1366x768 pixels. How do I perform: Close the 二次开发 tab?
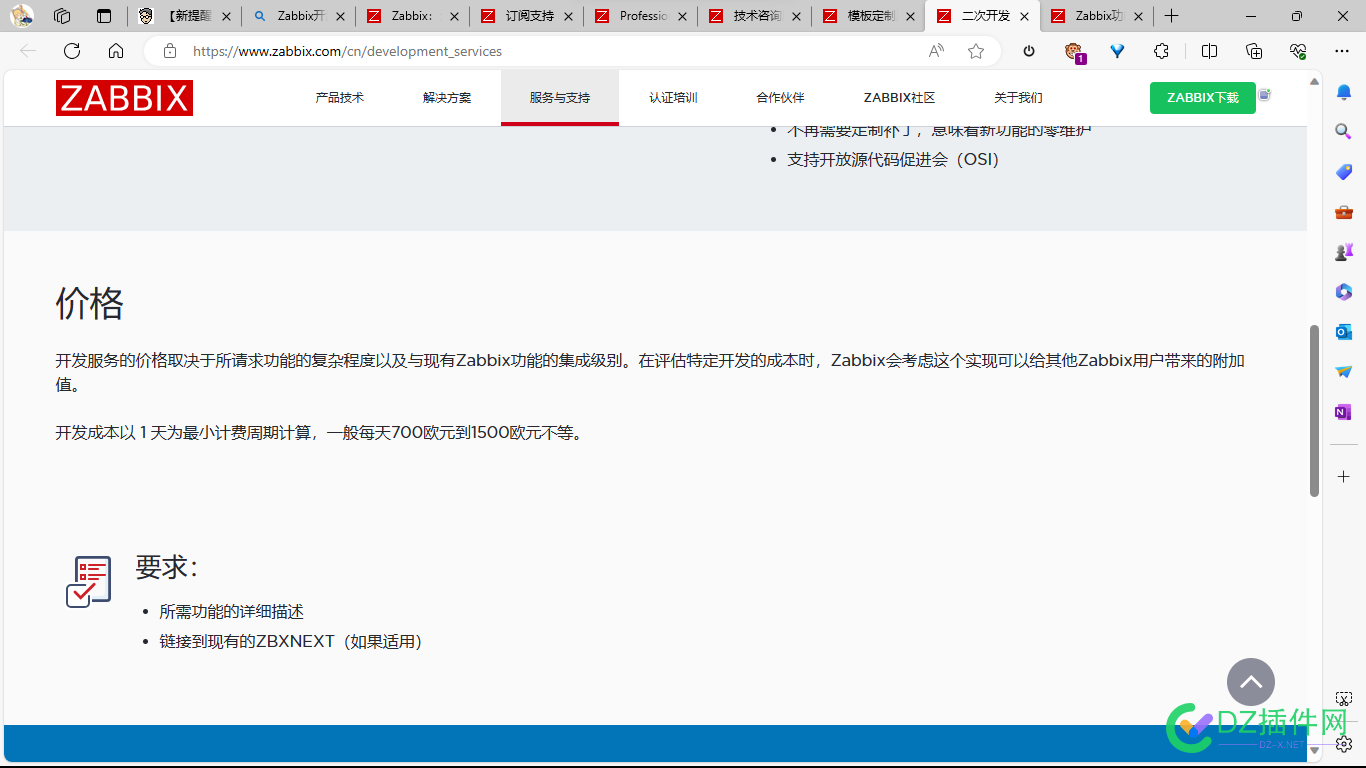coord(1024,16)
